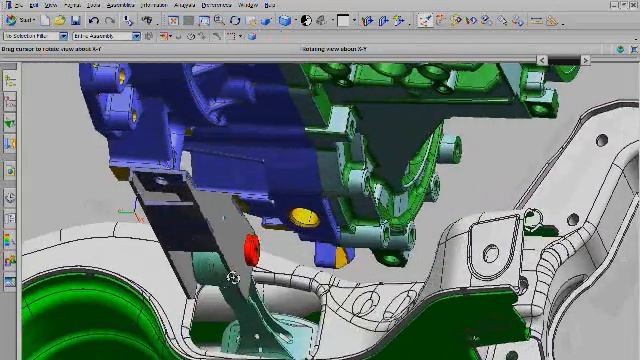Screen dimensions: 640x360
Task: Click the first blue orient view icon
Action: click(368, 20)
